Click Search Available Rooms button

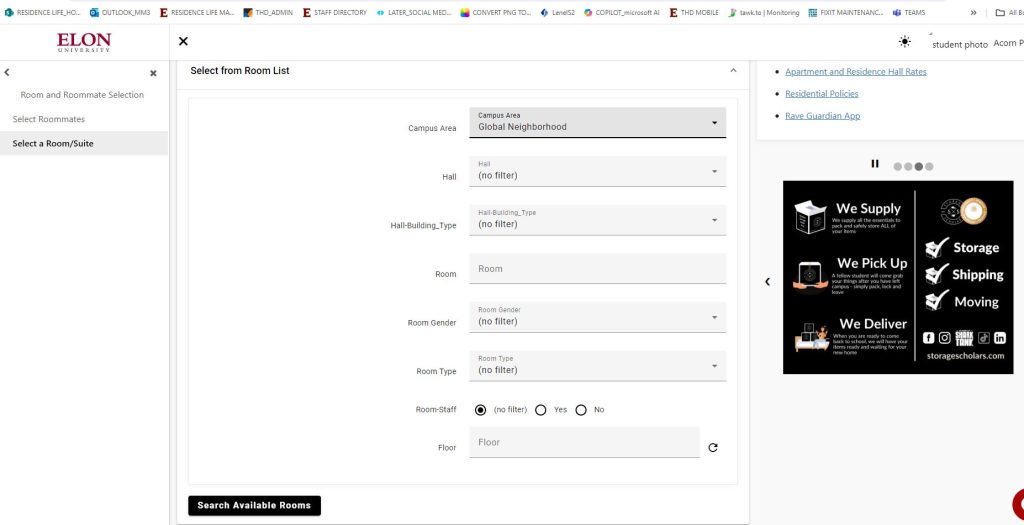254,506
